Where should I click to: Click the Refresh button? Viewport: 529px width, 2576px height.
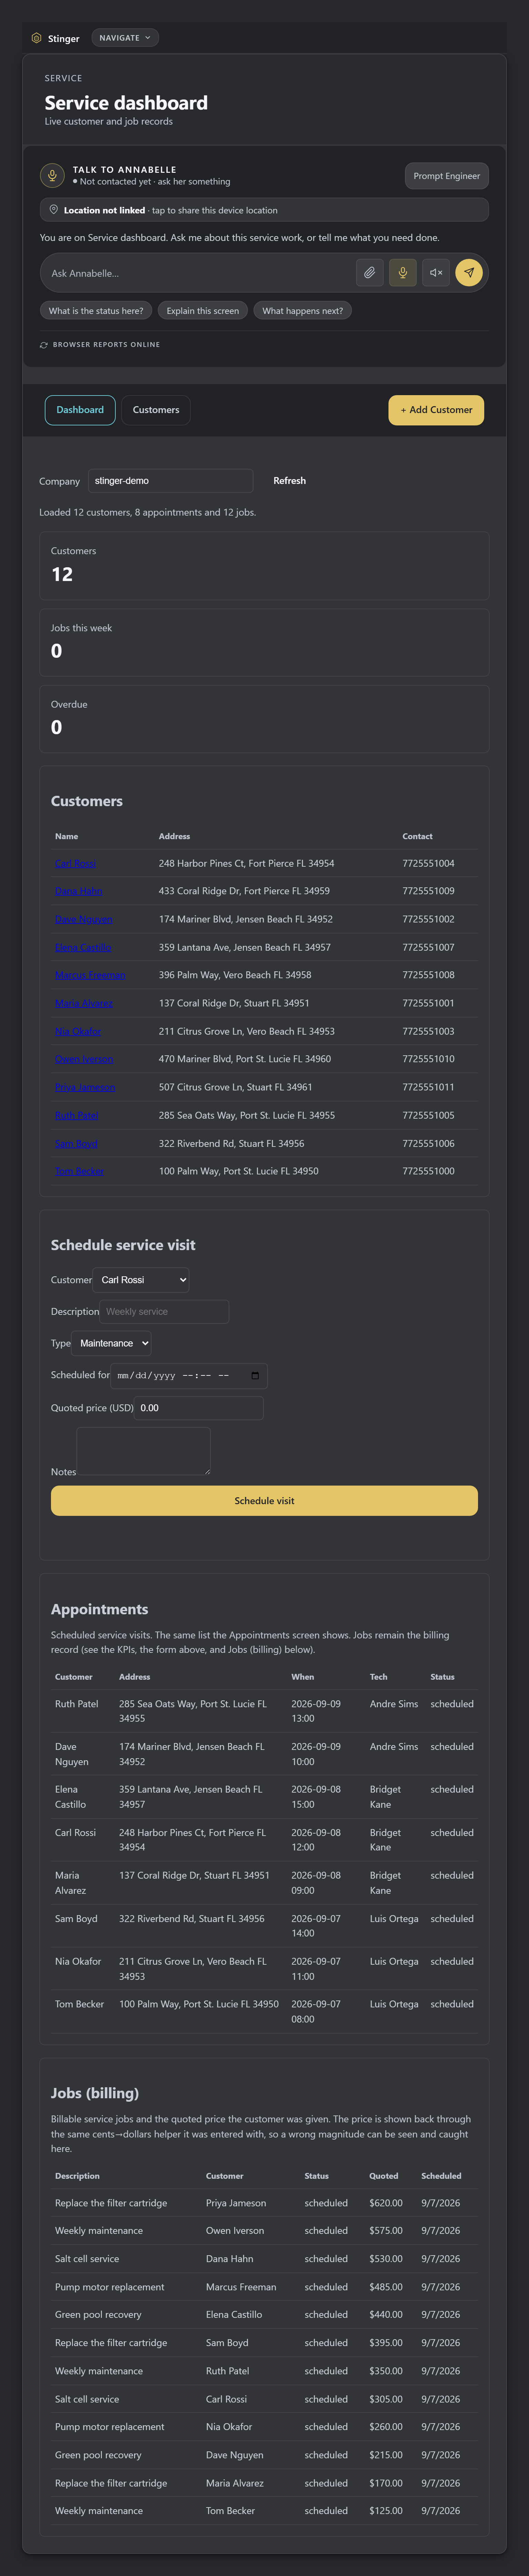point(290,481)
